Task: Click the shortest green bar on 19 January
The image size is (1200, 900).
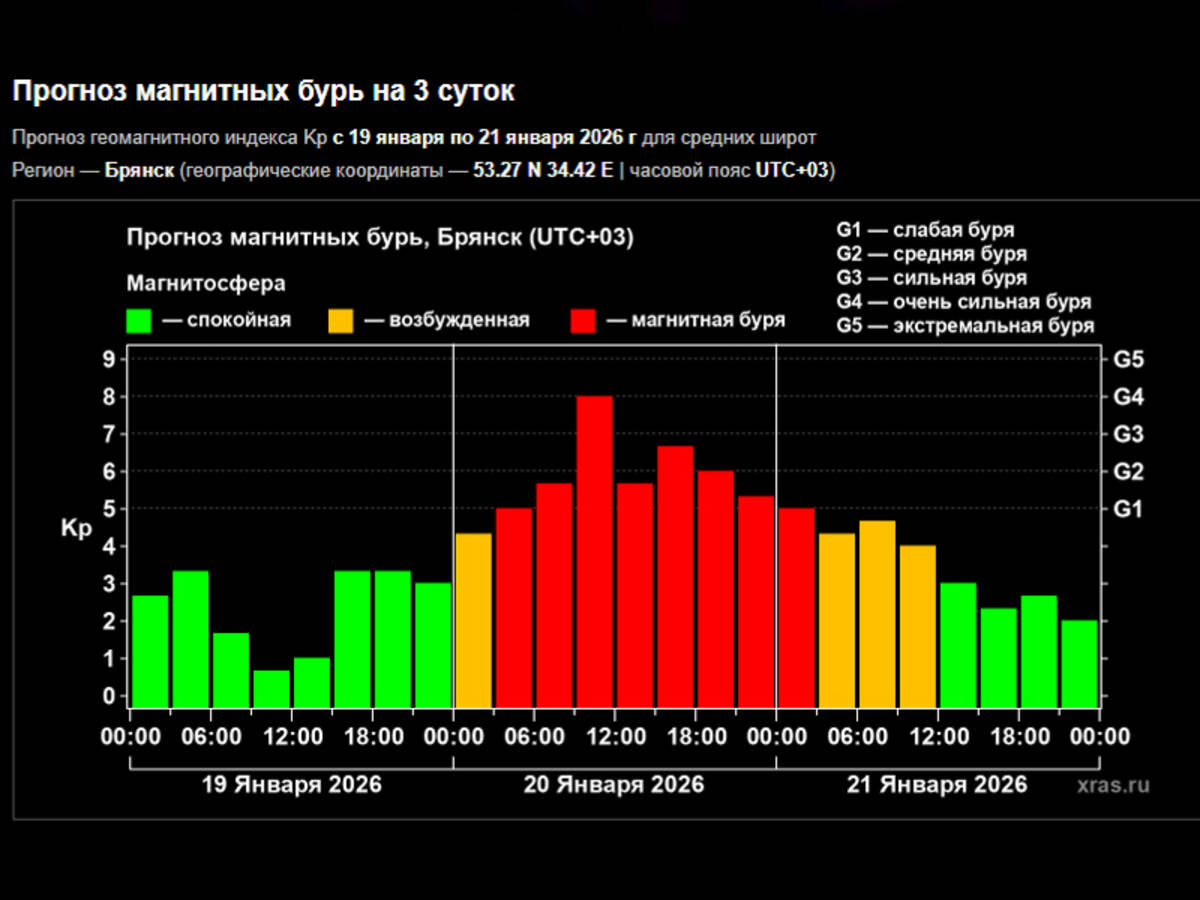Action: point(271,688)
